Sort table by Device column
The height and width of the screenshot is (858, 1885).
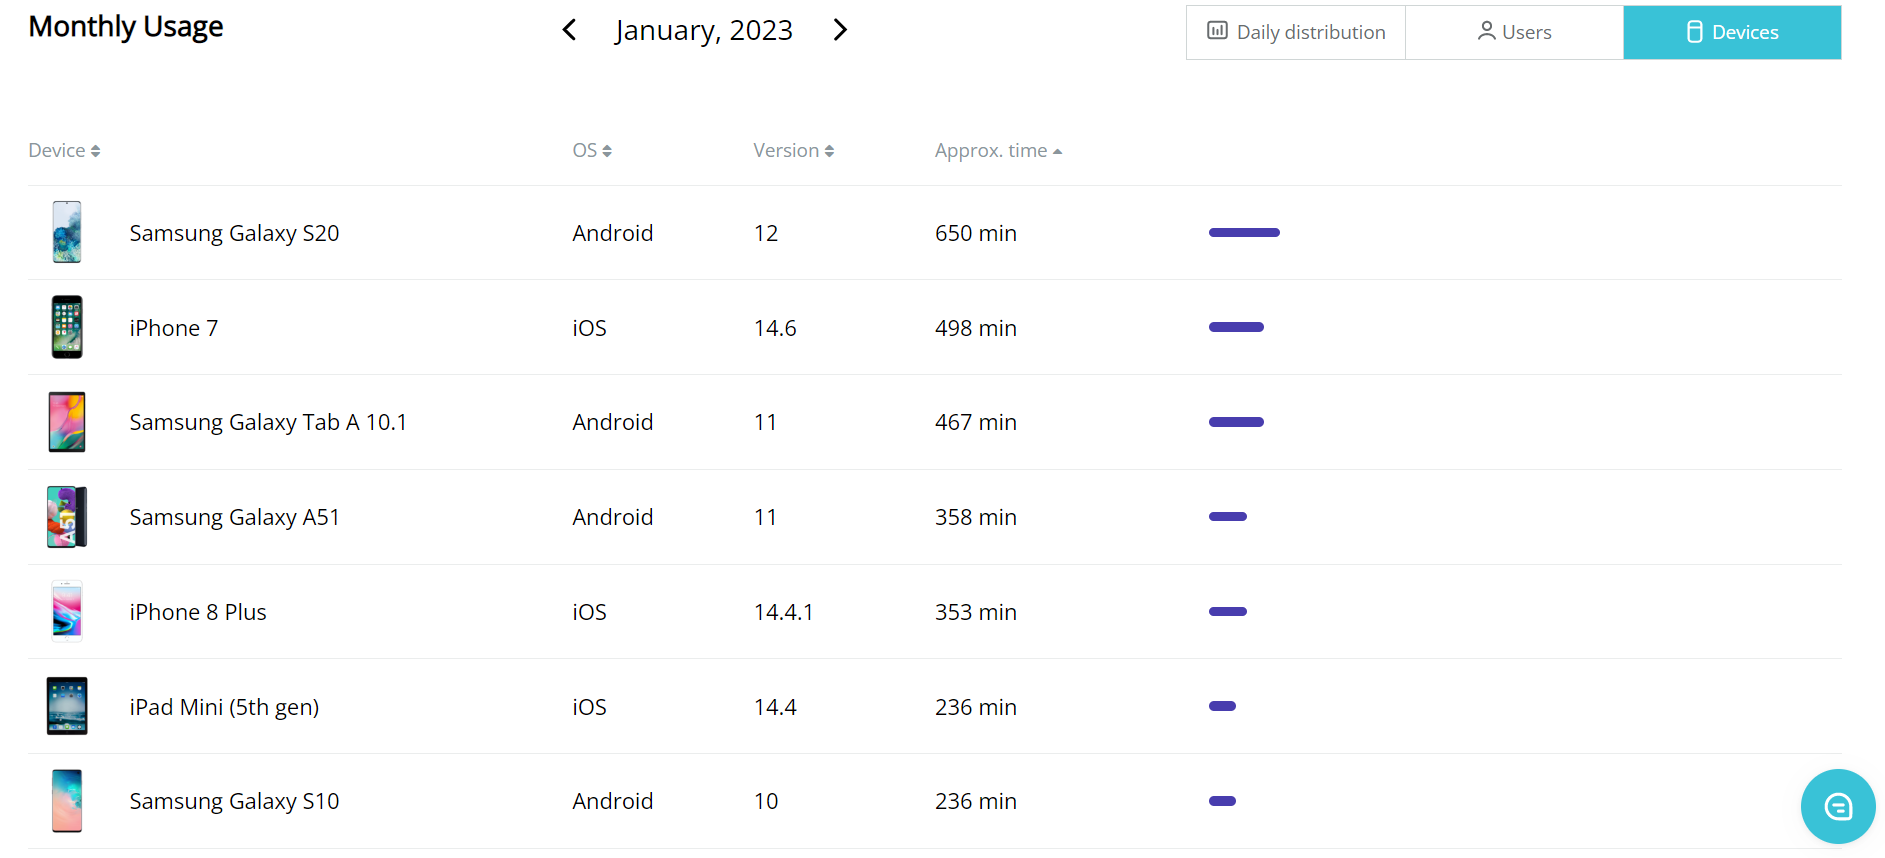64,150
